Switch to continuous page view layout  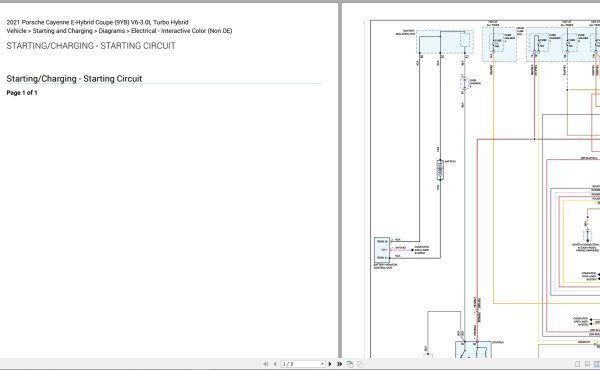587,364
